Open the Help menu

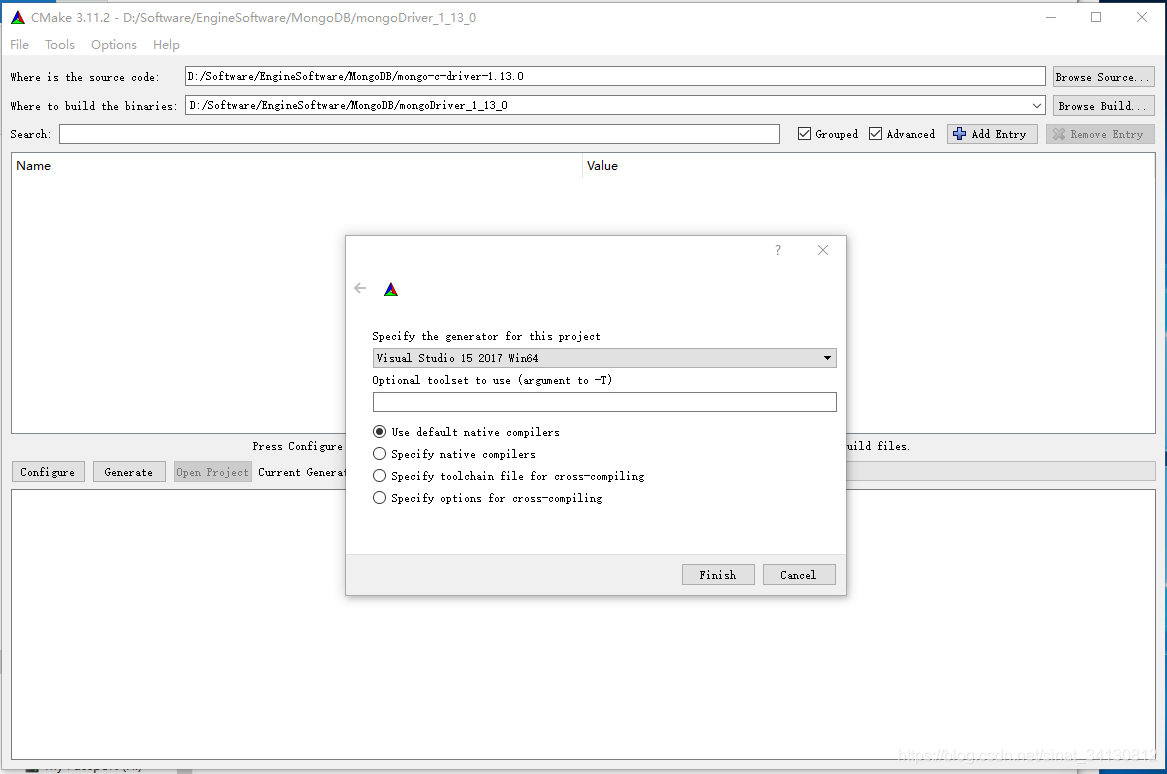click(x=166, y=45)
